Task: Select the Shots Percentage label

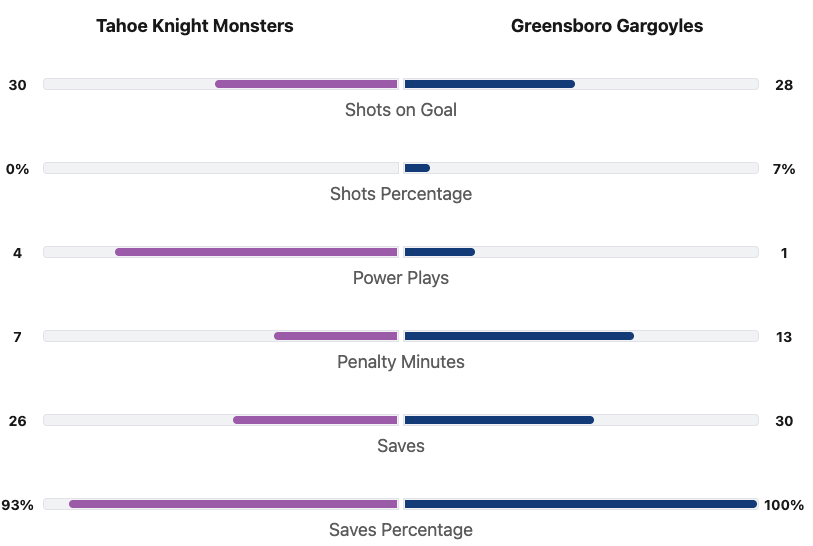Action: [401, 194]
